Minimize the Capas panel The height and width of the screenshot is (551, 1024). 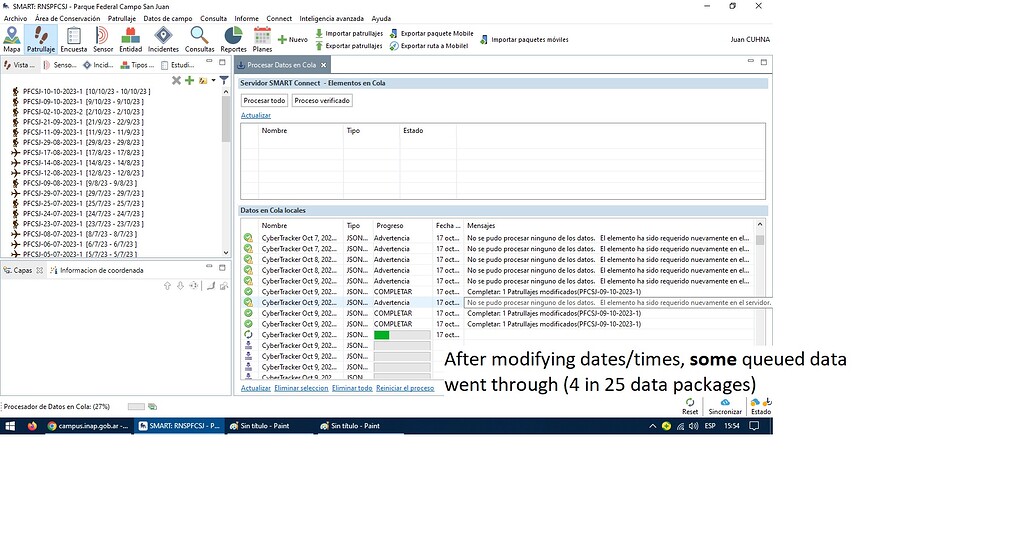click(209, 267)
